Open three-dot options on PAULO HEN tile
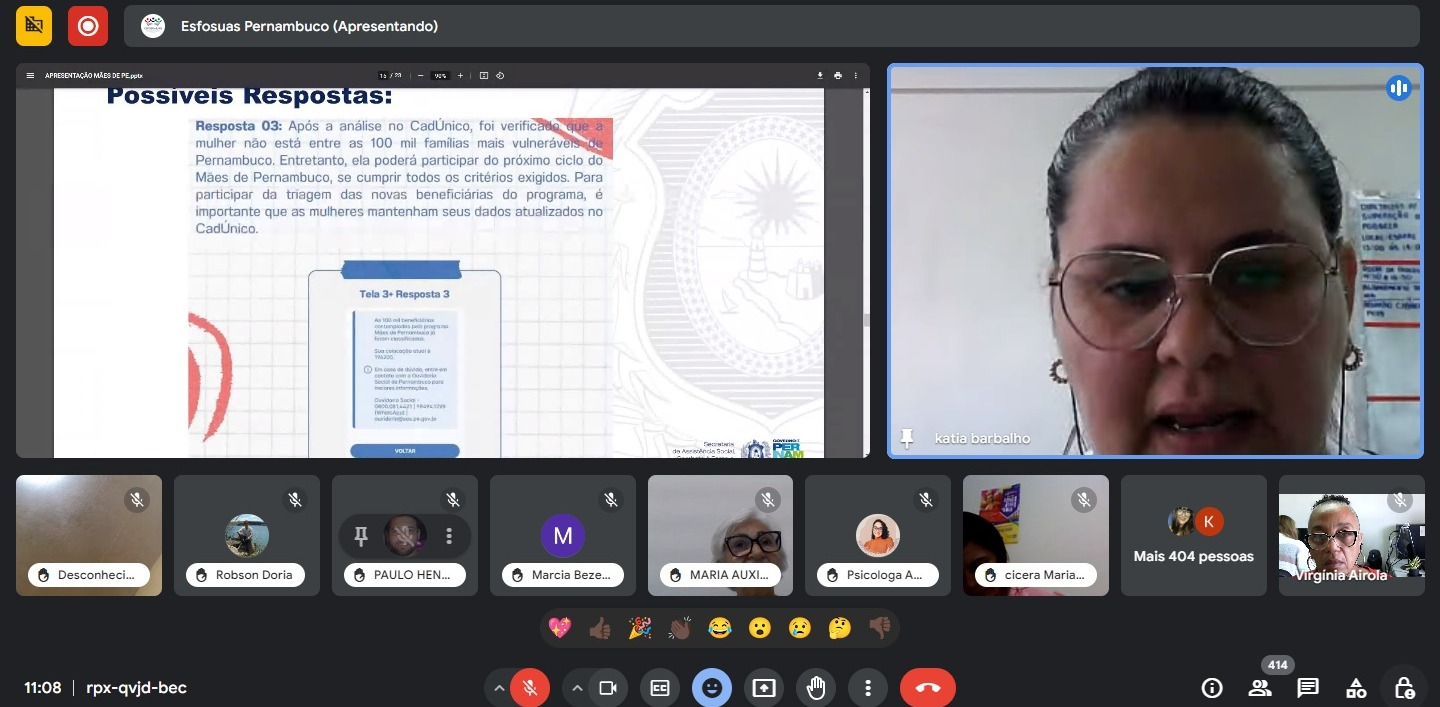The height and width of the screenshot is (707, 1440). [449, 536]
